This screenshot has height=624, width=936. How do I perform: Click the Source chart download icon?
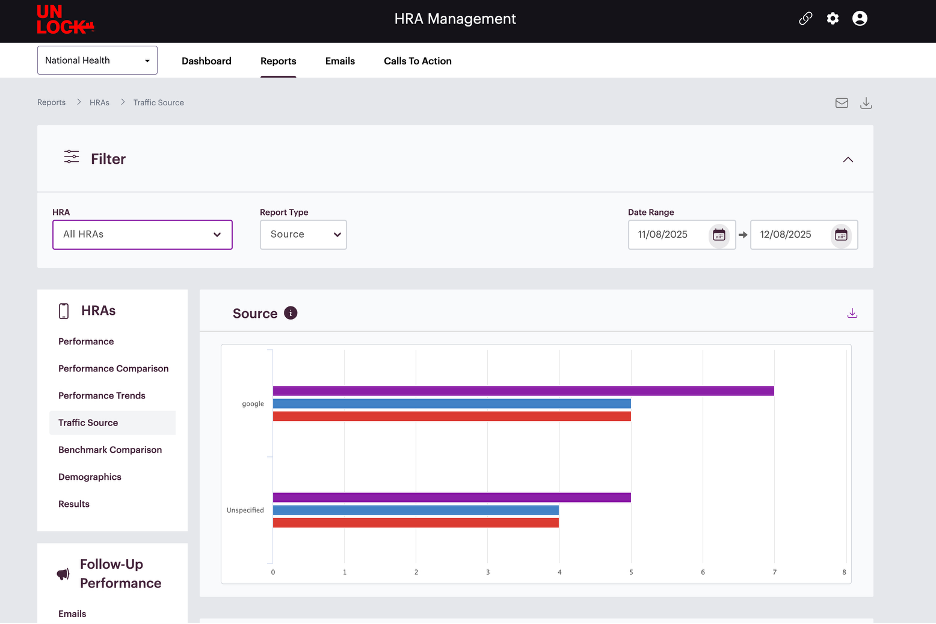(x=852, y=313)
